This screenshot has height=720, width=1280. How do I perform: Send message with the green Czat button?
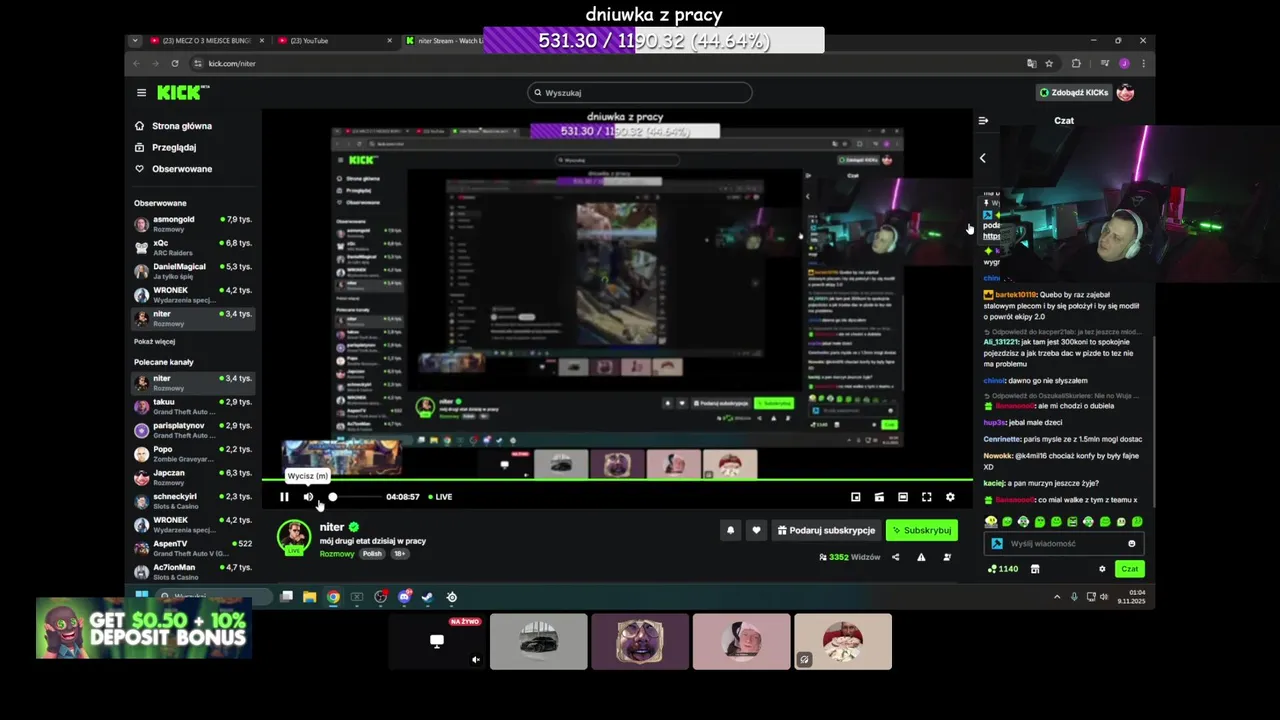pyautogui.click(x=1129, y=569)
